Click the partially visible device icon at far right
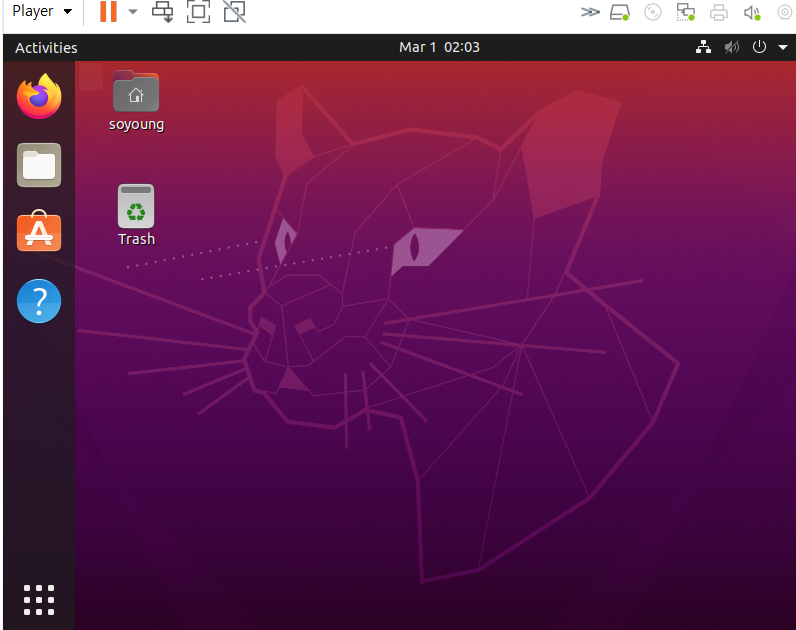This screenshot has width=796, height=630. [786, 12]
